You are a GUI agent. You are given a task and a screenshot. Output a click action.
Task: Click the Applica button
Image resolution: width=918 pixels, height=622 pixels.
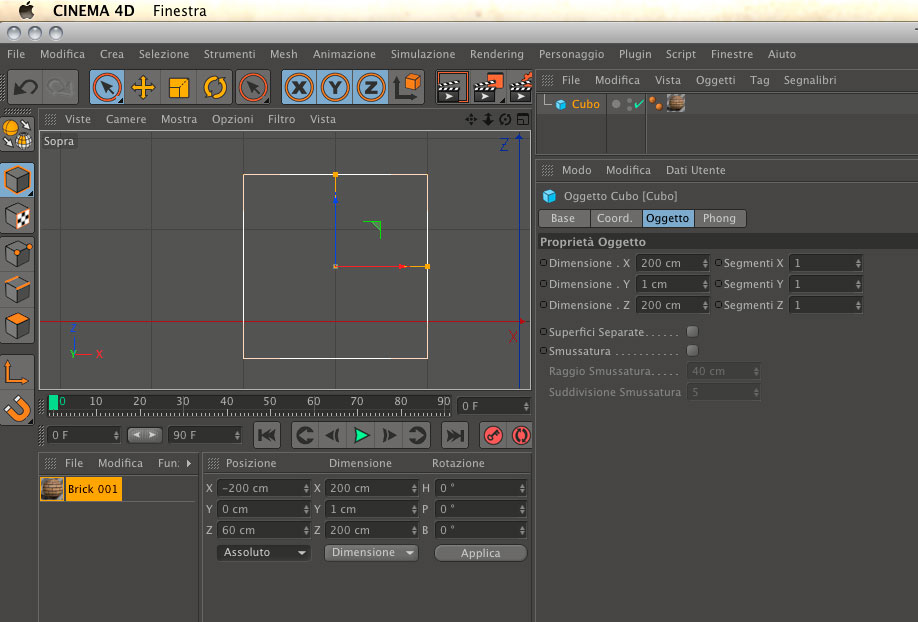pyautogui.click(x=480, y=553)
